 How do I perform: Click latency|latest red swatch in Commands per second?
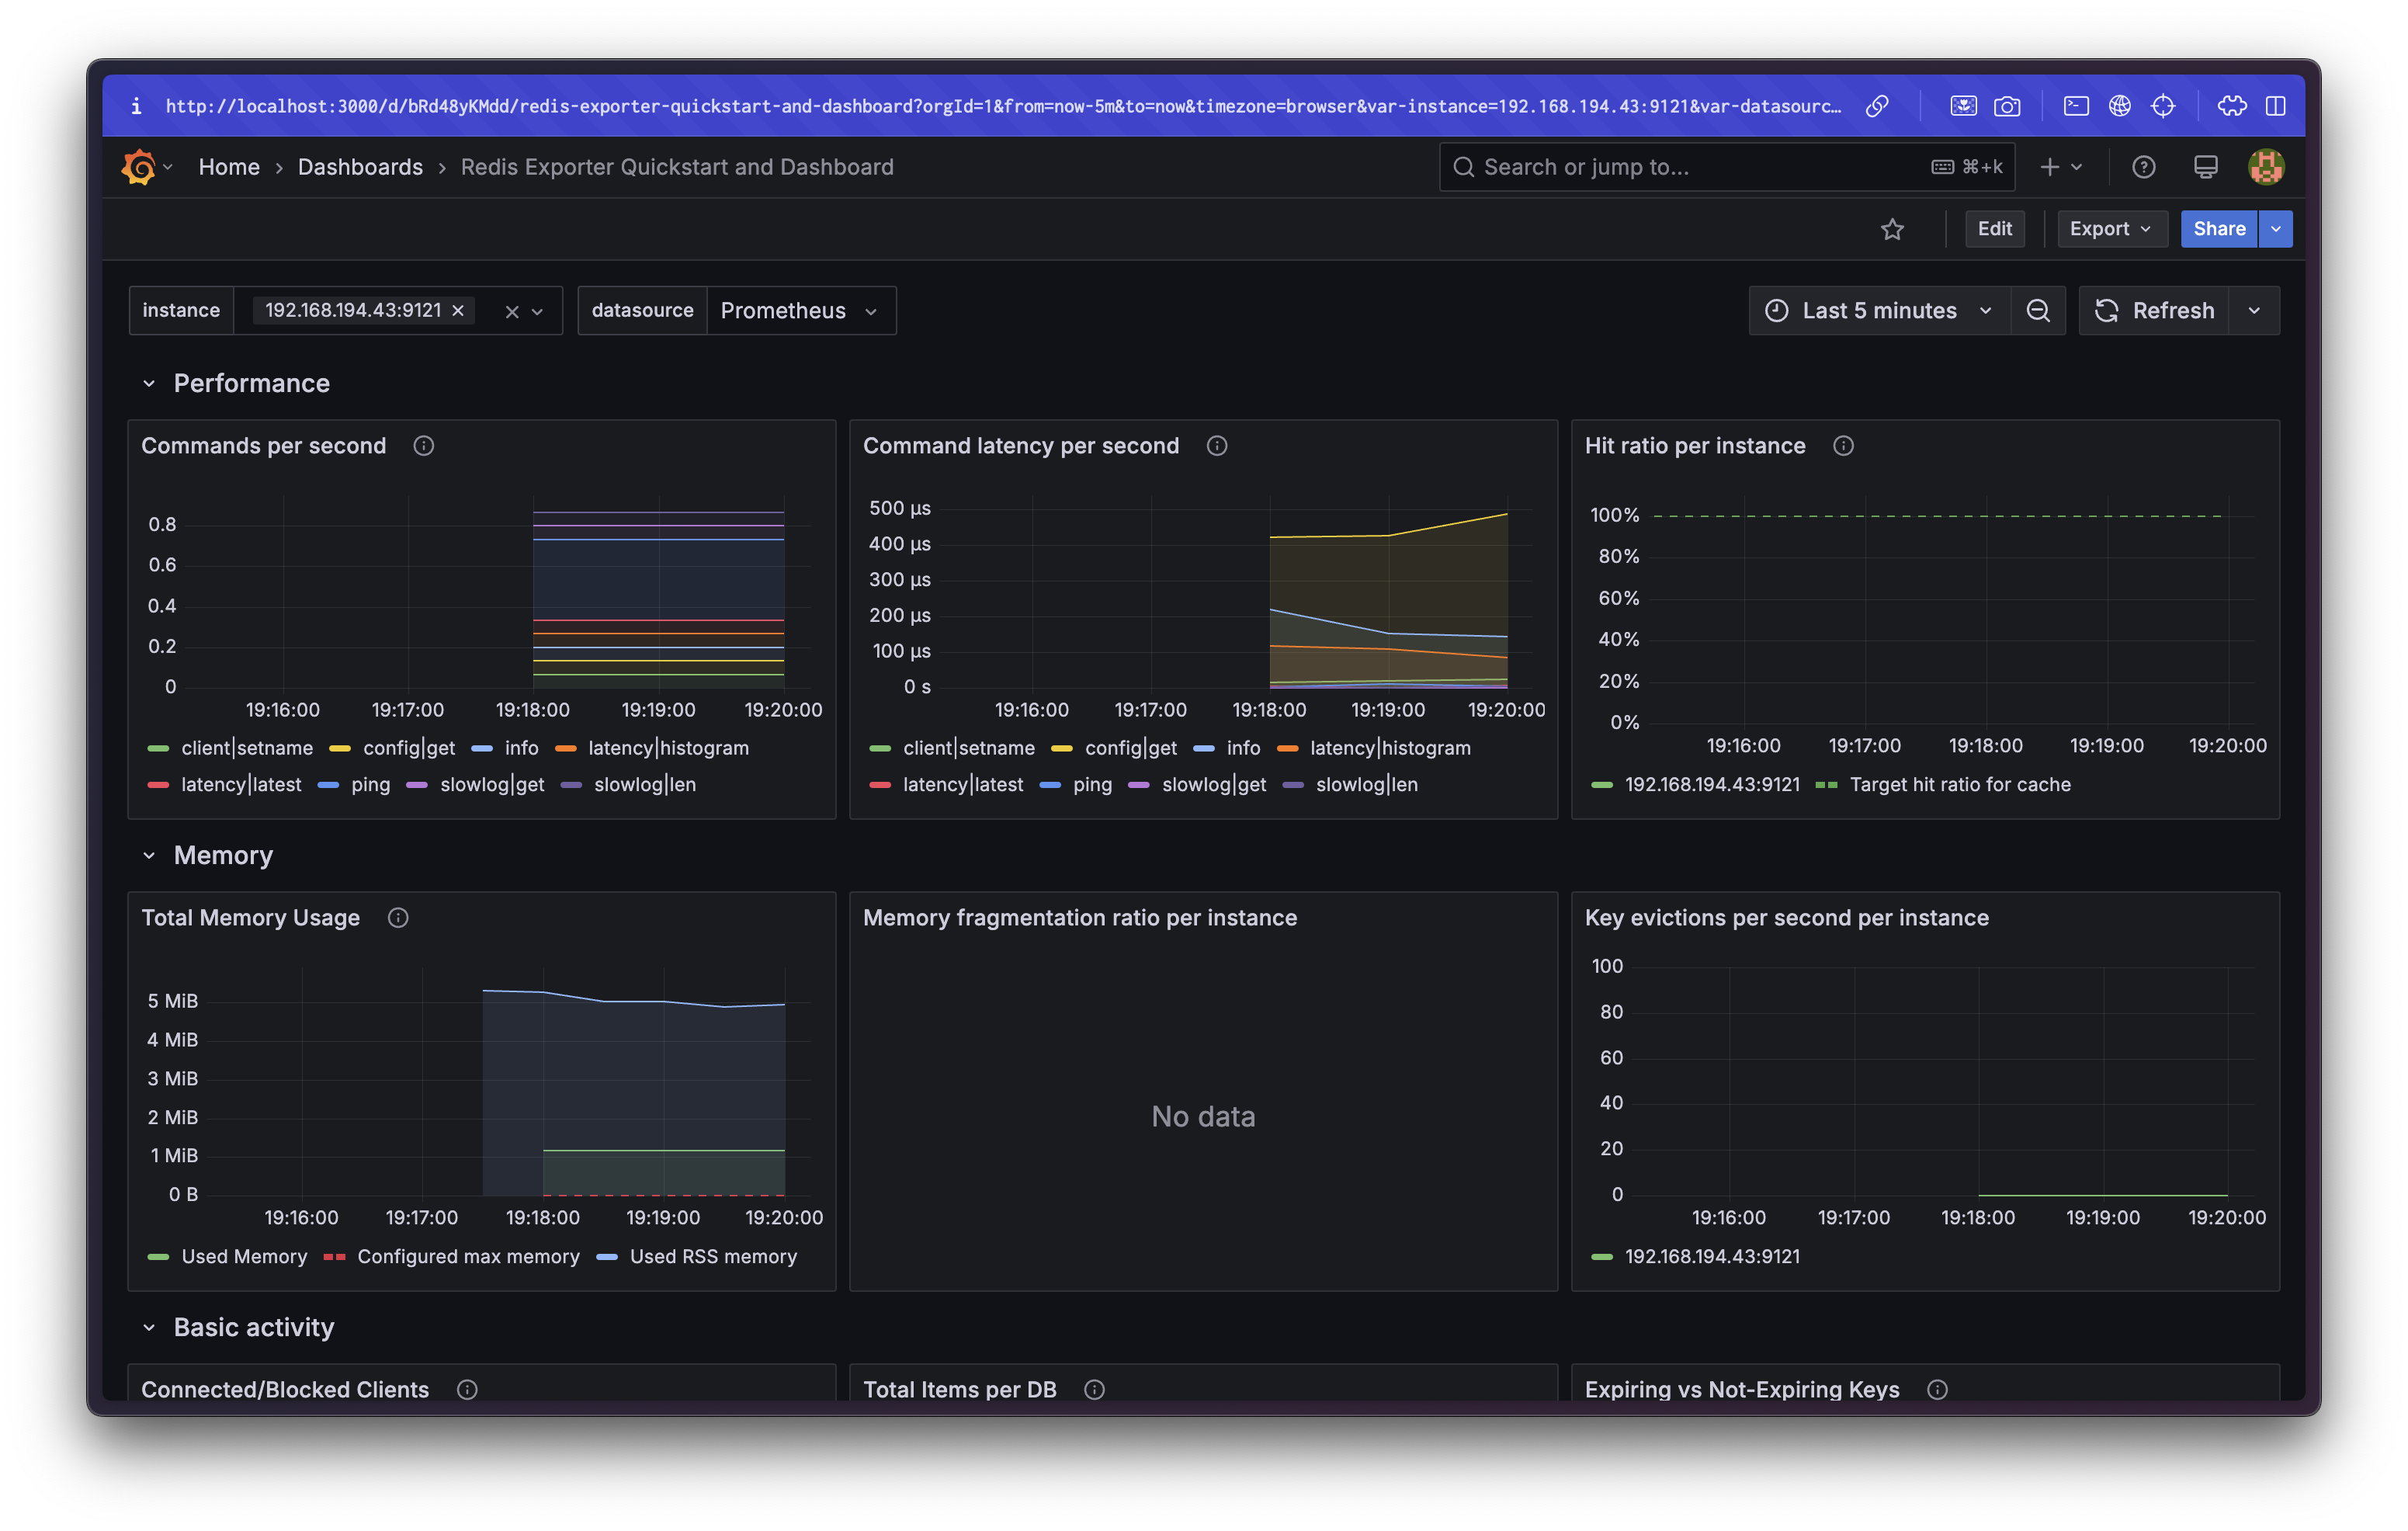click(x=158, y=785)
